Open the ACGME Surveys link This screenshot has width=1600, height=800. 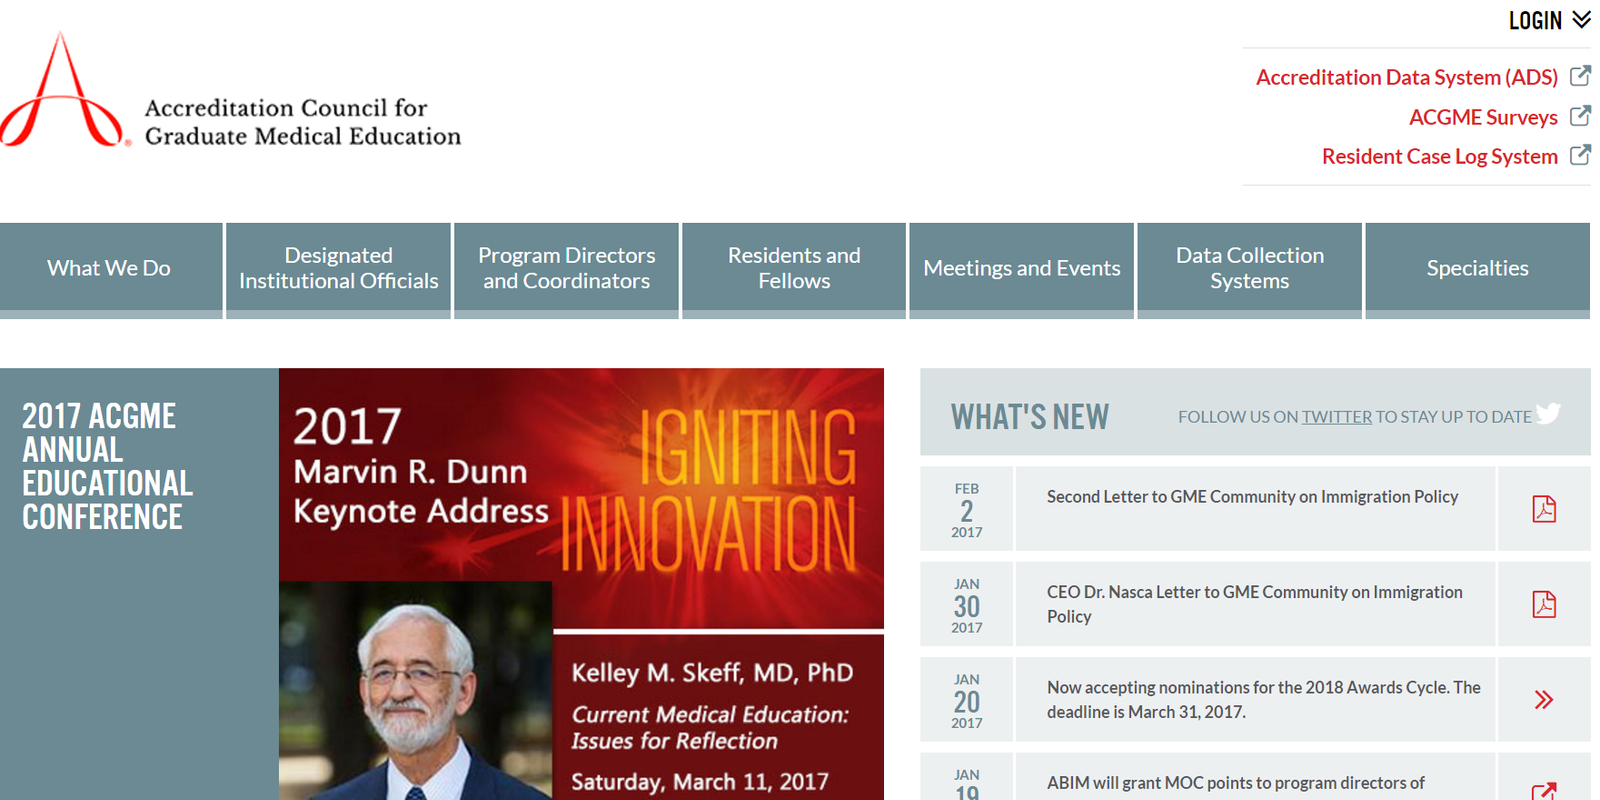pyautogui.click(x=1483, y=117)
